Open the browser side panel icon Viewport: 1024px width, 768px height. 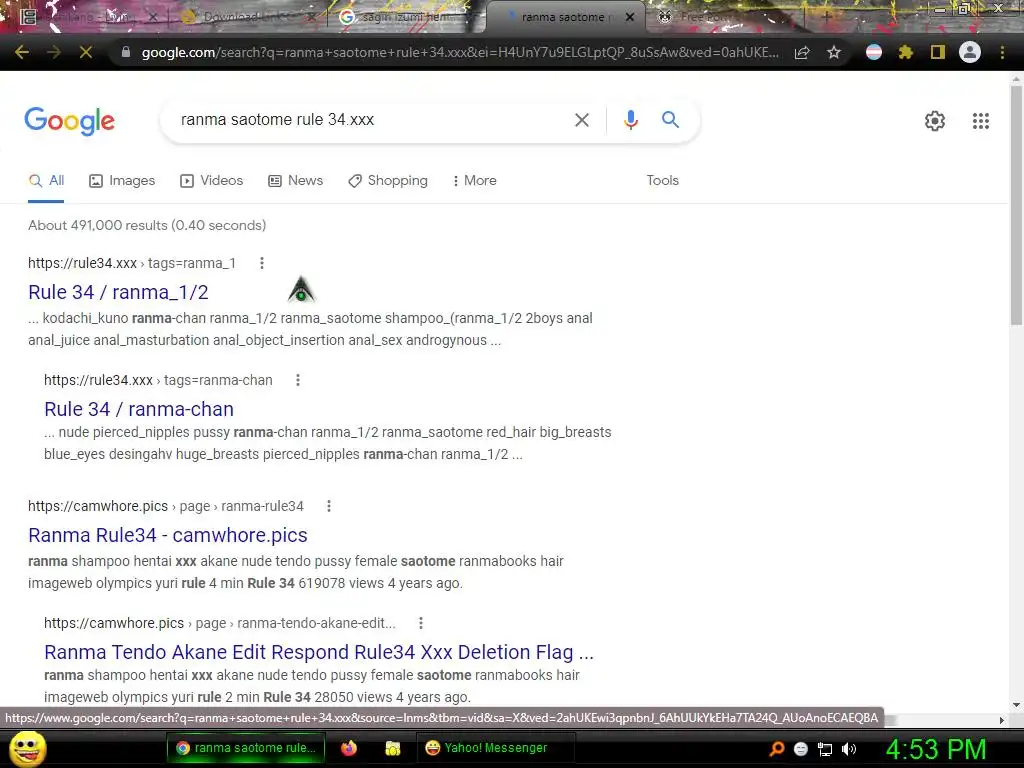tap(938, 52)
